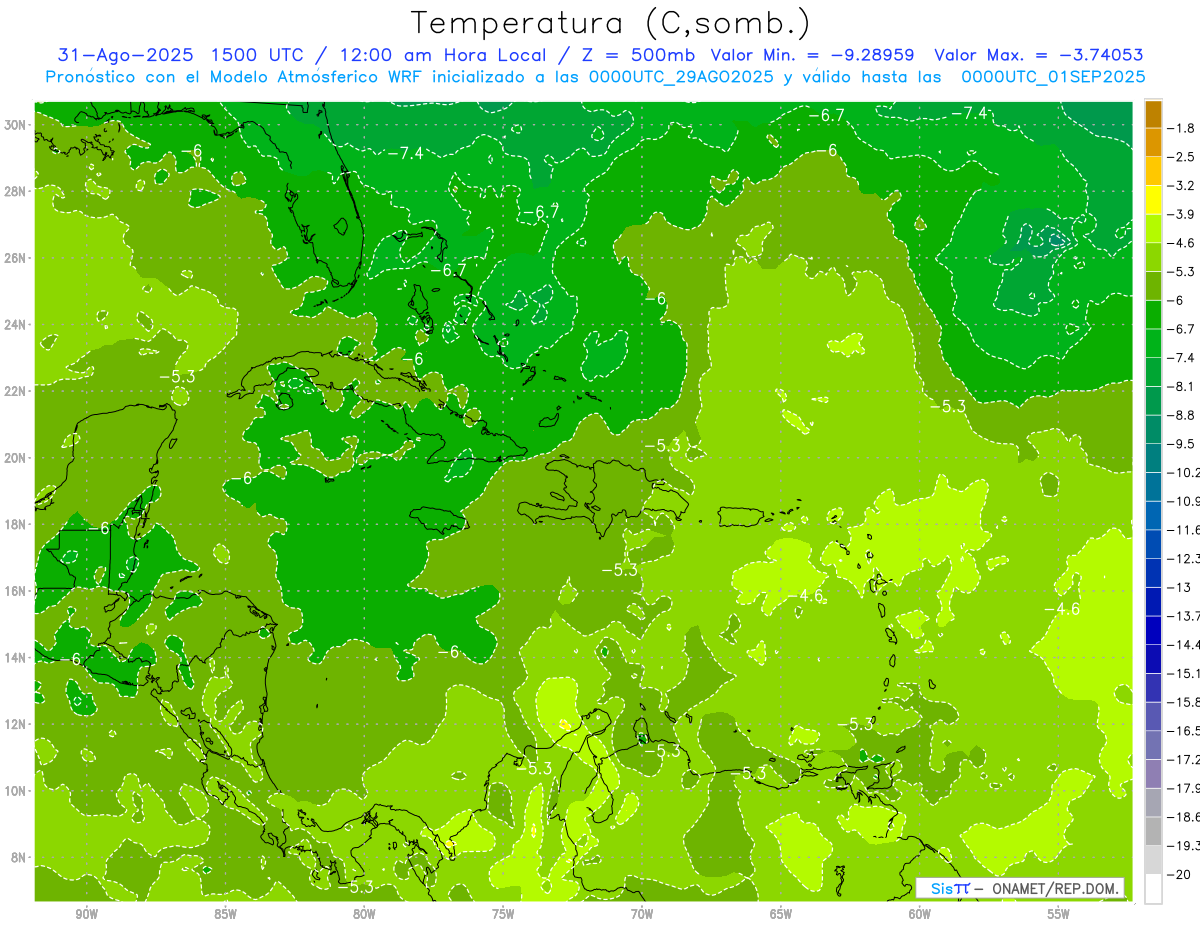Image resolution: width=1200 pixels, height=927 pixels.
Task: Click the 70W longitude axis label
Action: click(x=642, y=915)
